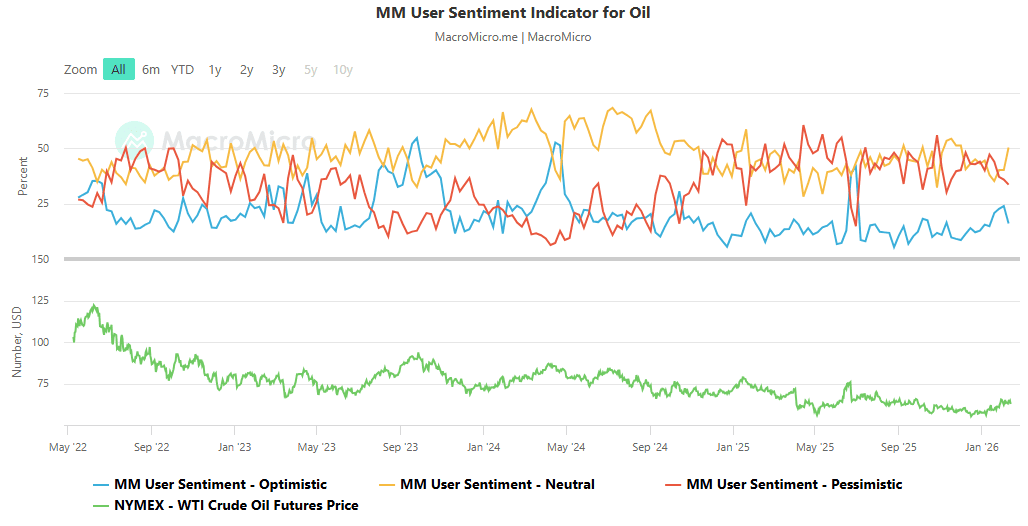Click the blue Optimistic legend line marker
Screen dimensions: 1028x526
(101, 484)
